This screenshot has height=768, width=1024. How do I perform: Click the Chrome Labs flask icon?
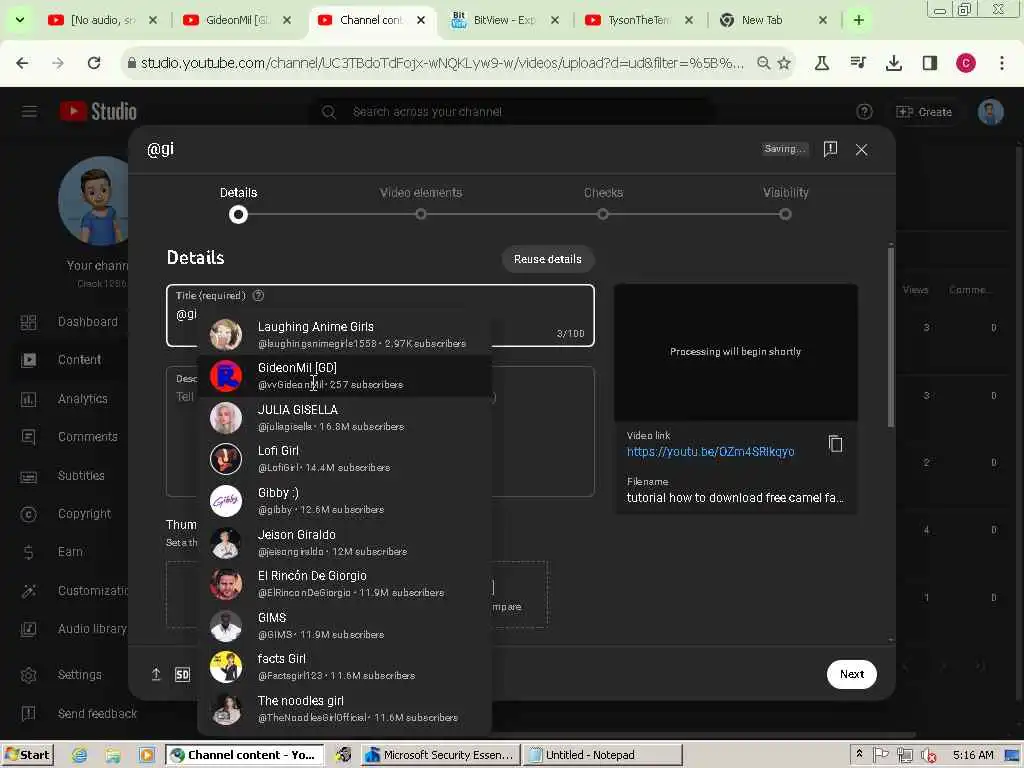(x=822, y=63)
